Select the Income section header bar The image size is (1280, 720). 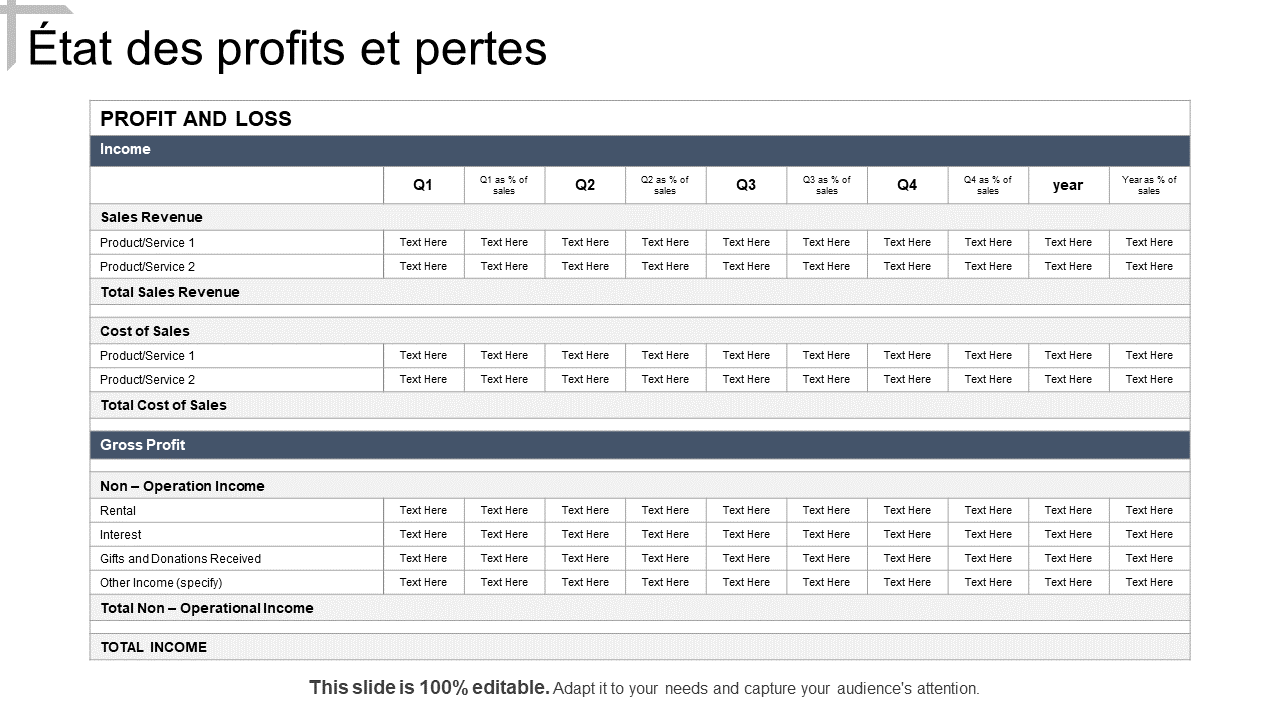click(x=640, y=150)
